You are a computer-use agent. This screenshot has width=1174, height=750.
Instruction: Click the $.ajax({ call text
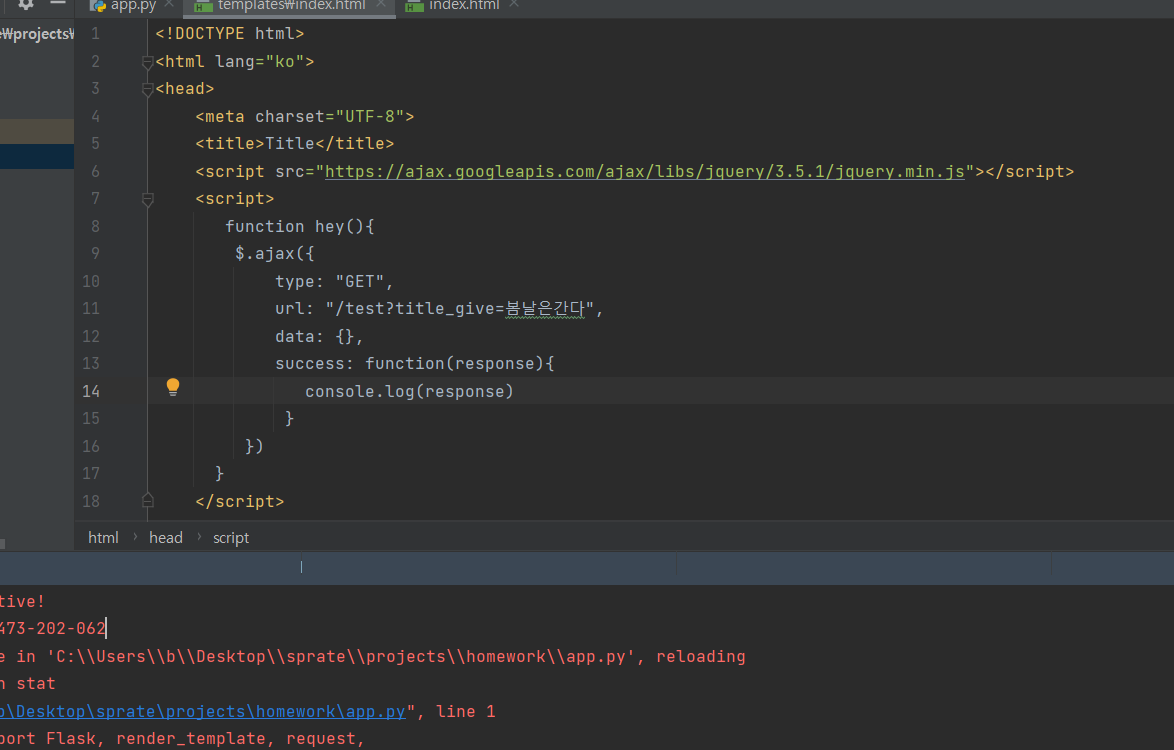[275, 254]
